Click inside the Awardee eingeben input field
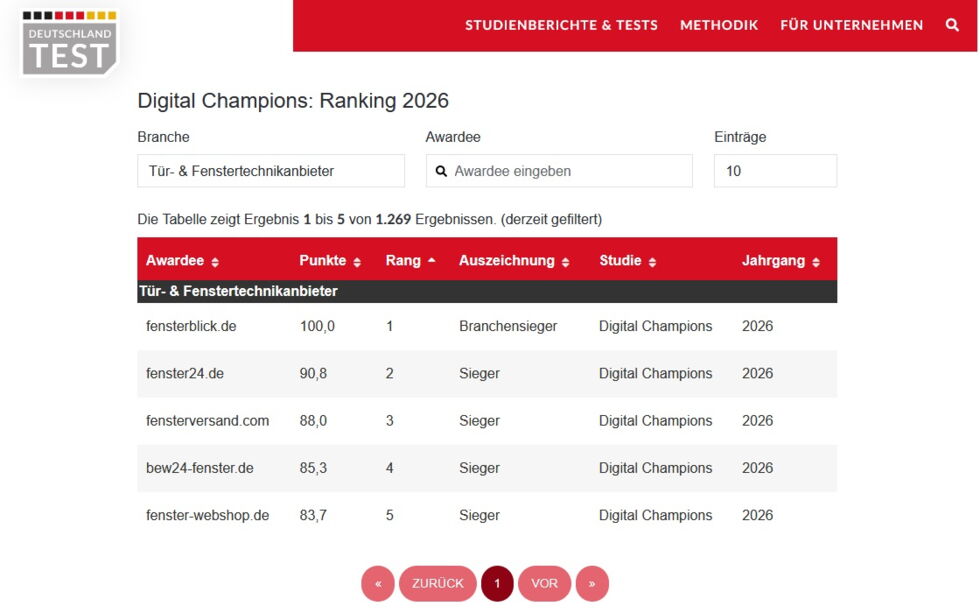Screen dimensions: 980x613 click(560, 171)
